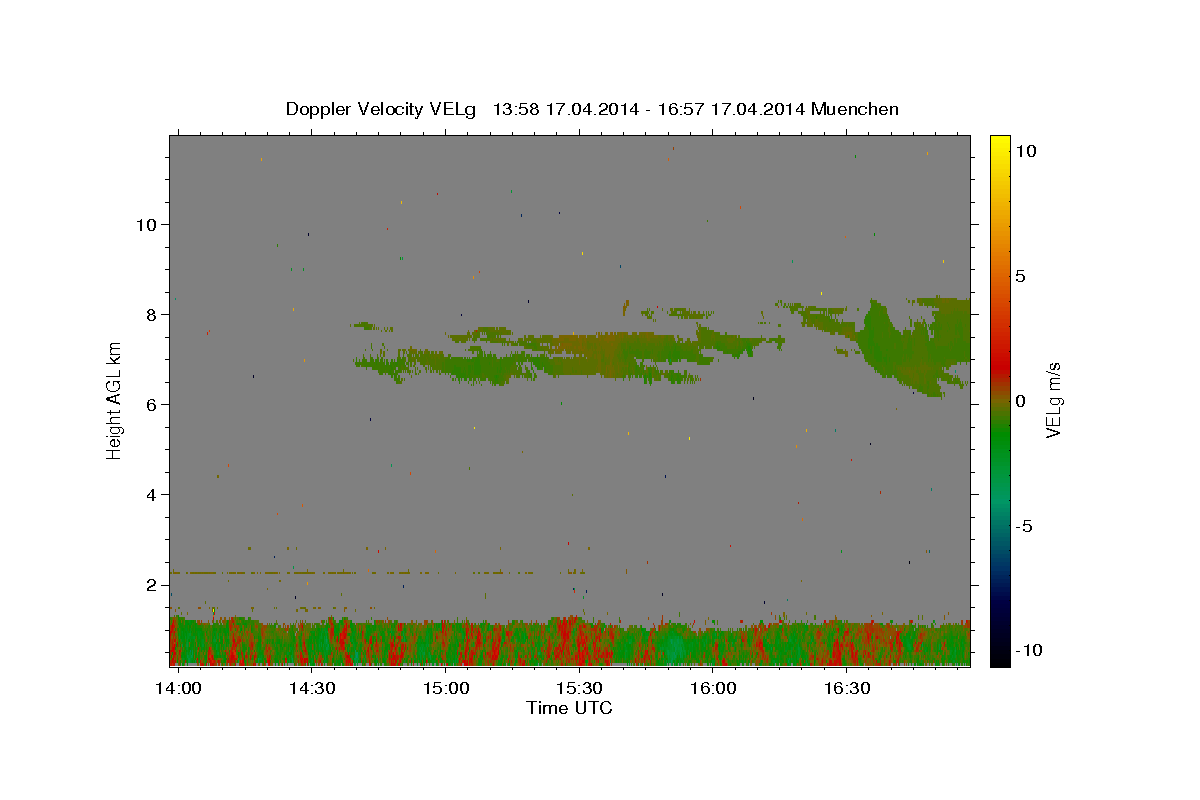The height and width of the screenshot is (800, 1200).
Task: Click the Height AGL km axis title
Action: click(114, 399)
